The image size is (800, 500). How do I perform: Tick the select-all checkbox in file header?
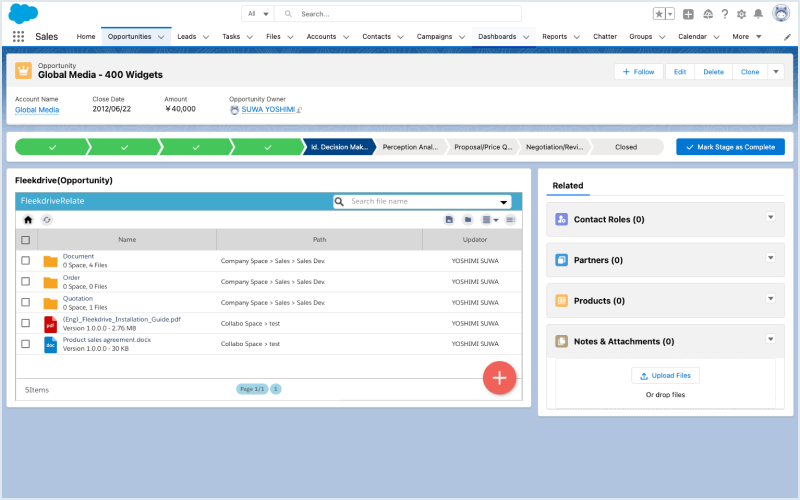pos(26,240)
